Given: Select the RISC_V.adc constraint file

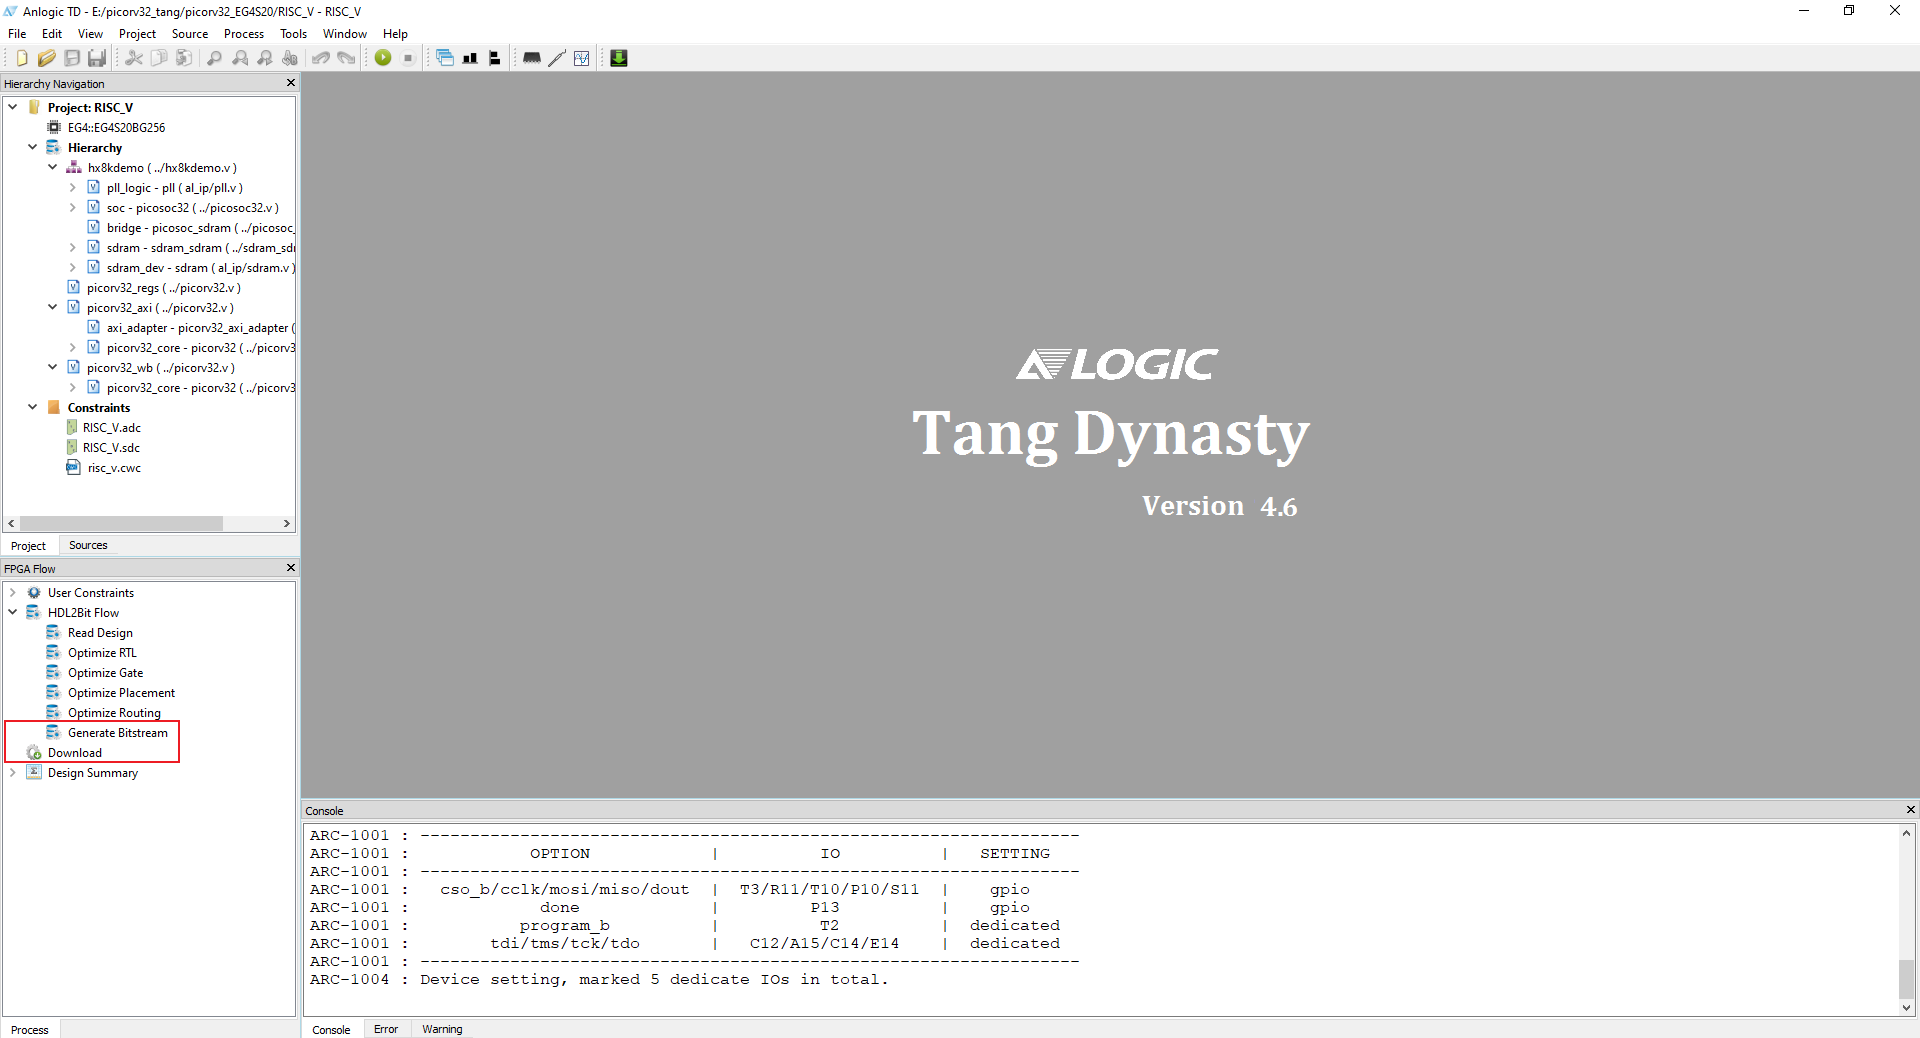Looking at the screenshot, I should 112,428.
